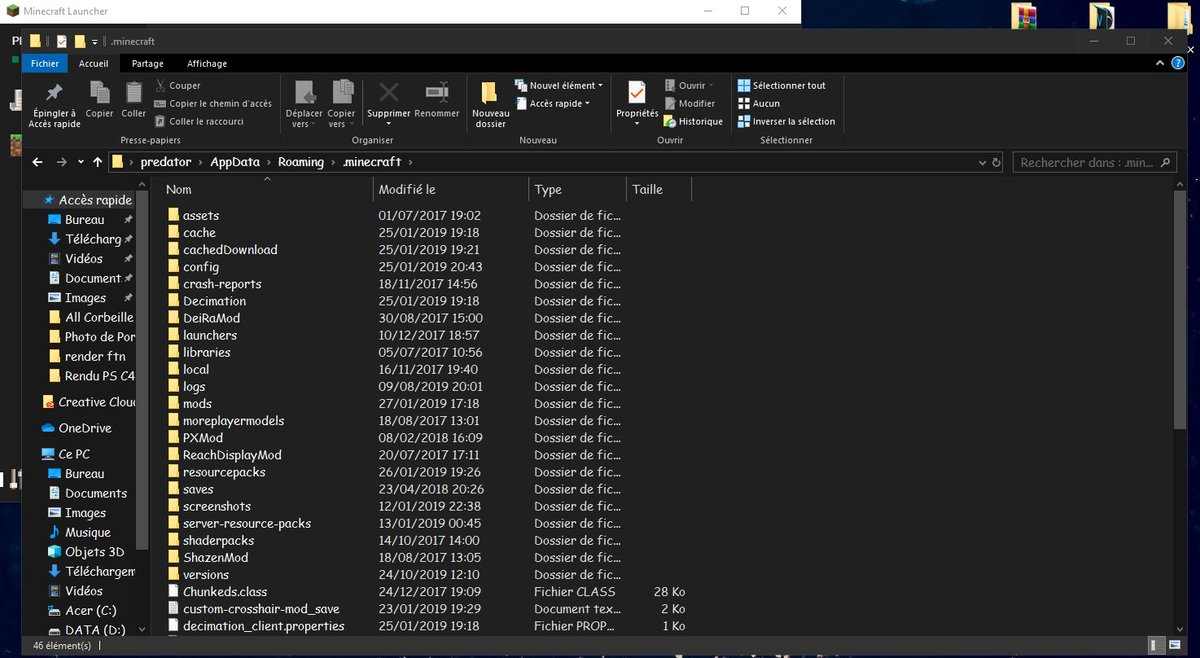Switch to the Affichage tab
This screenshot has height=658, width=1200.
(x=207, y=63)
